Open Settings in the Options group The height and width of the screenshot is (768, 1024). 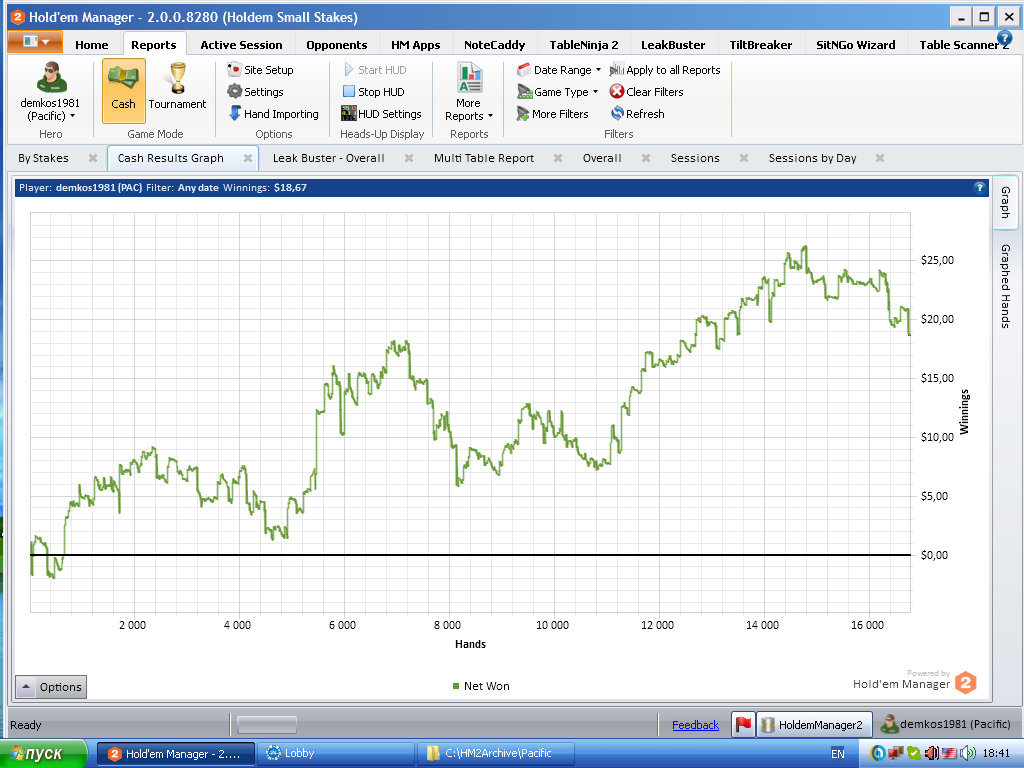(x=255, y=92)
